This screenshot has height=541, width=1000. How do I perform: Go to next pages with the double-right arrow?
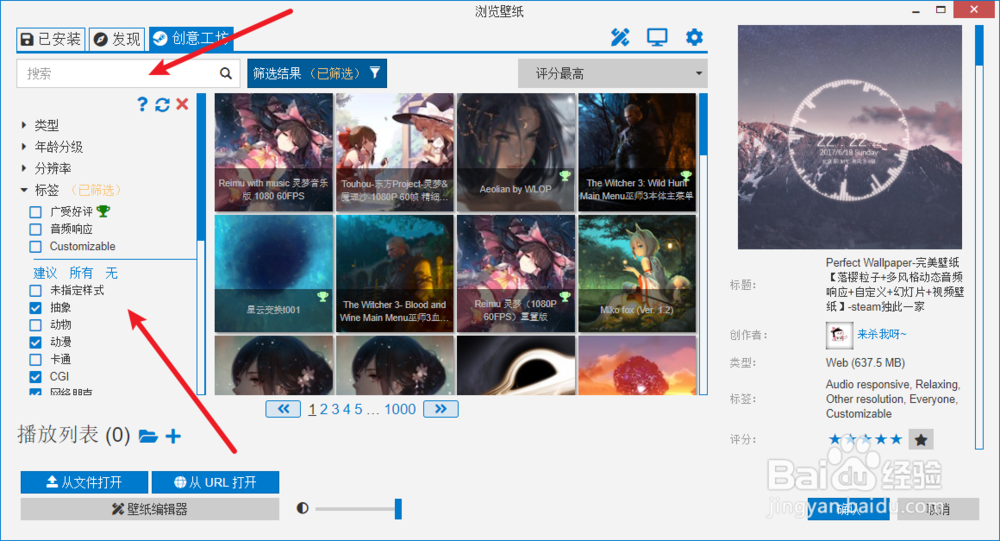(441, 409)
